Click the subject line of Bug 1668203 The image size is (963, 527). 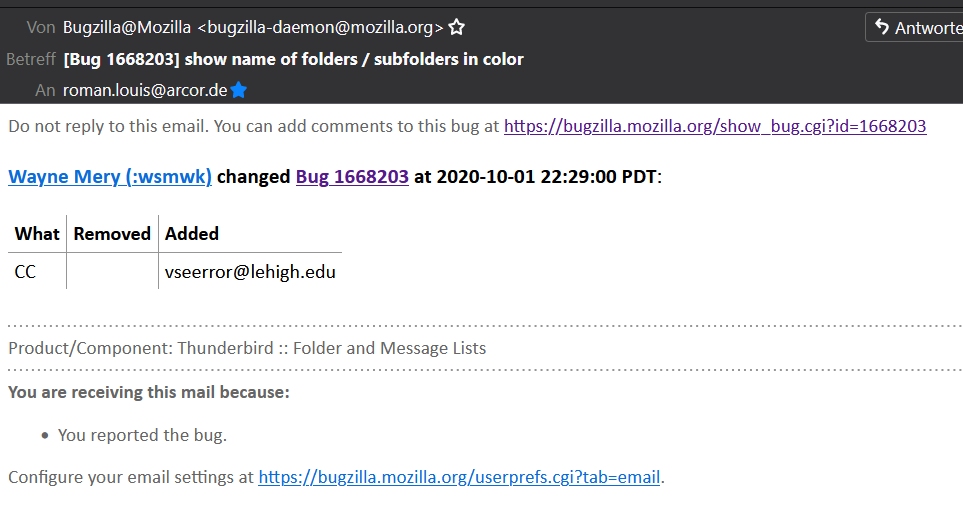tap(293, 59)
